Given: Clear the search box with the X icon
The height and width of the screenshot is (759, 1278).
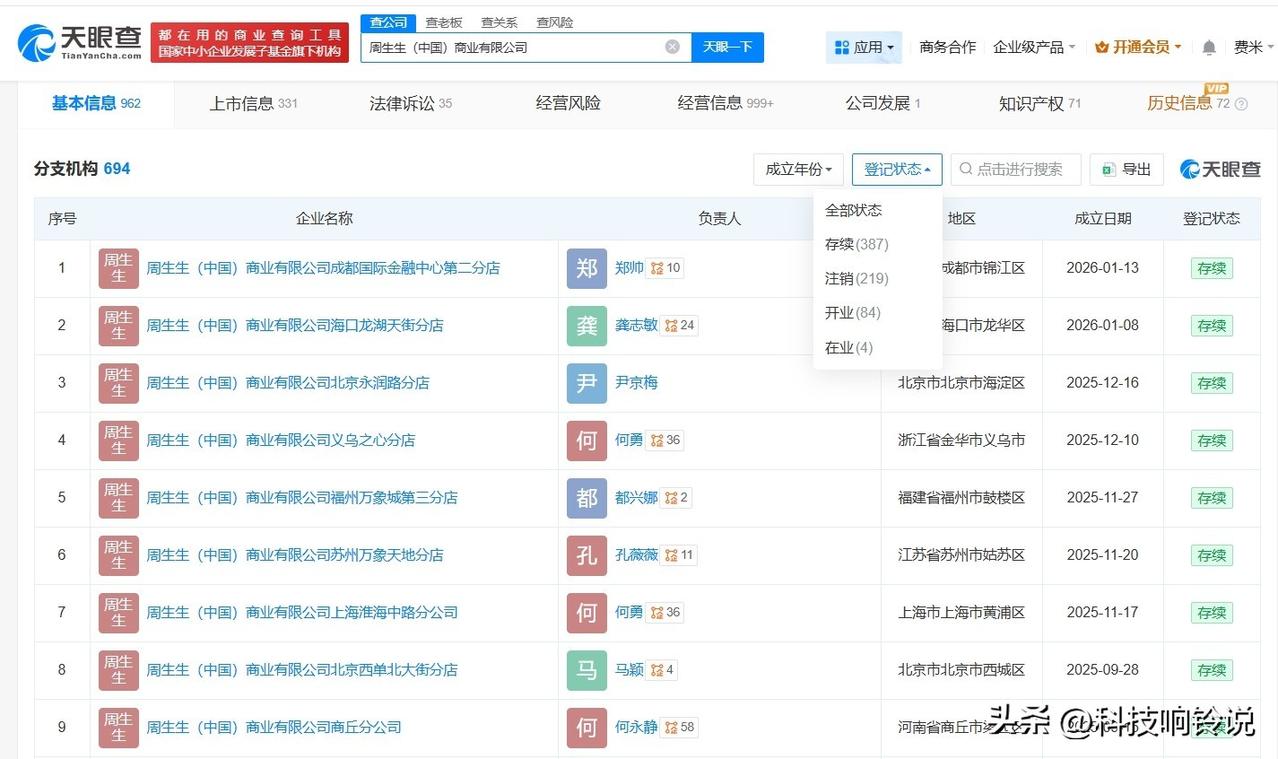Looking at the screenshot, I should click(x=672, y=47).
